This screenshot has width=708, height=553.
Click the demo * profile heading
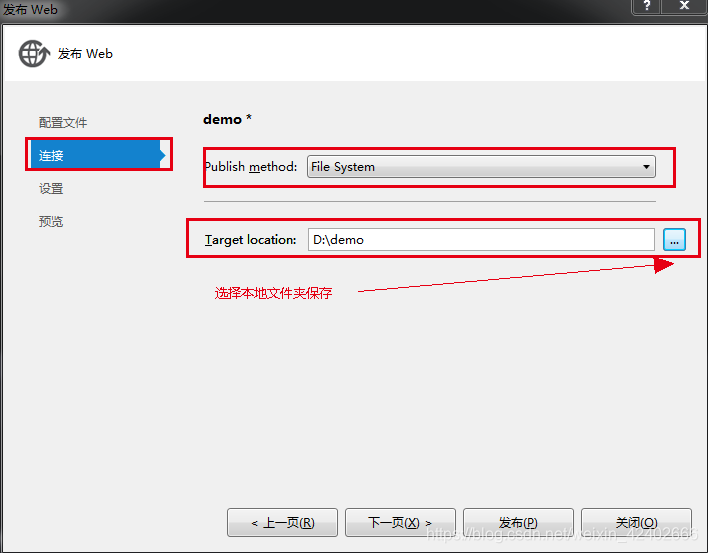pyautogui.click(x=227, y=119)
